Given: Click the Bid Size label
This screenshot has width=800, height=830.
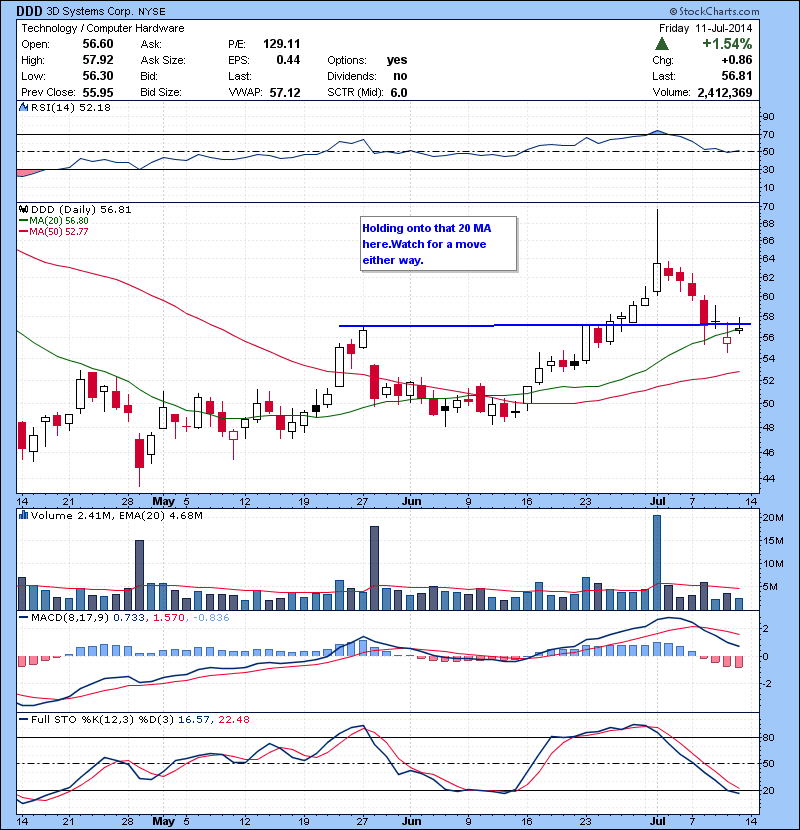Looking at the screenshot, I should tap(161, 92).
